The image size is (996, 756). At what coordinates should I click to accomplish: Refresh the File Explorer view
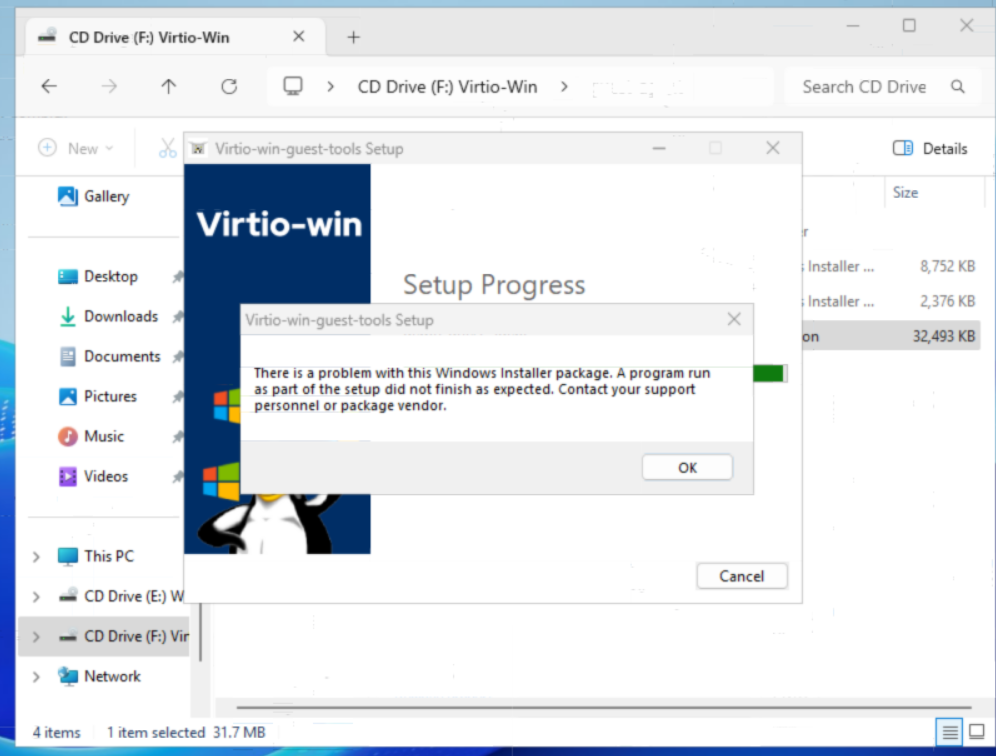229,86
